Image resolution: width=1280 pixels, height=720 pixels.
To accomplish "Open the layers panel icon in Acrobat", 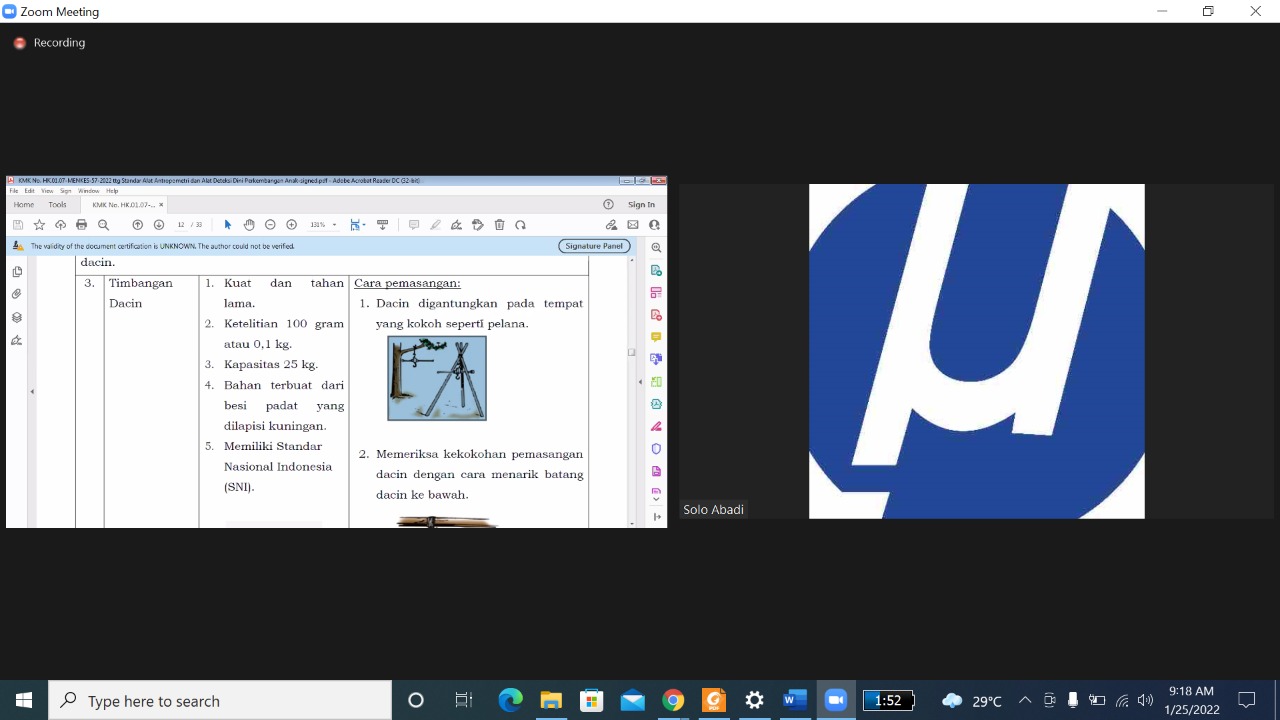I will pos(17,317).
